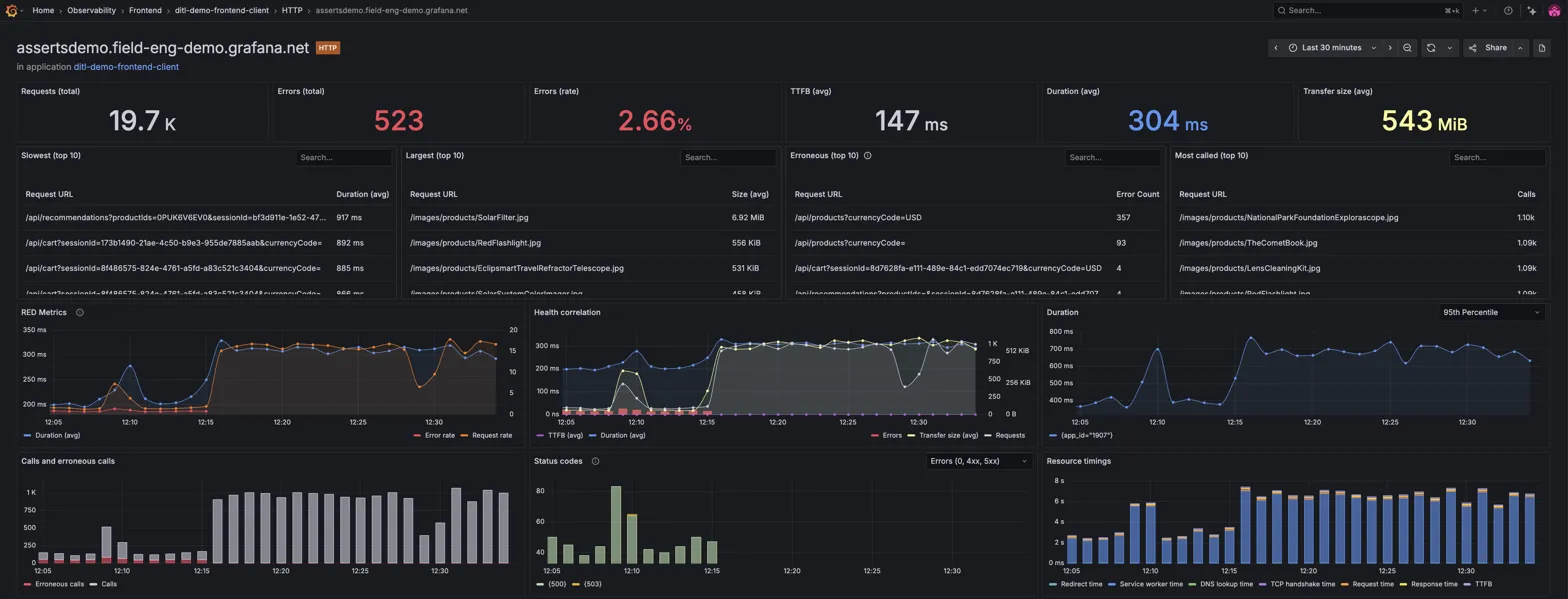Zoom out the time range
Viewport: 1568px width, 599px height.
click(1407, 48)
